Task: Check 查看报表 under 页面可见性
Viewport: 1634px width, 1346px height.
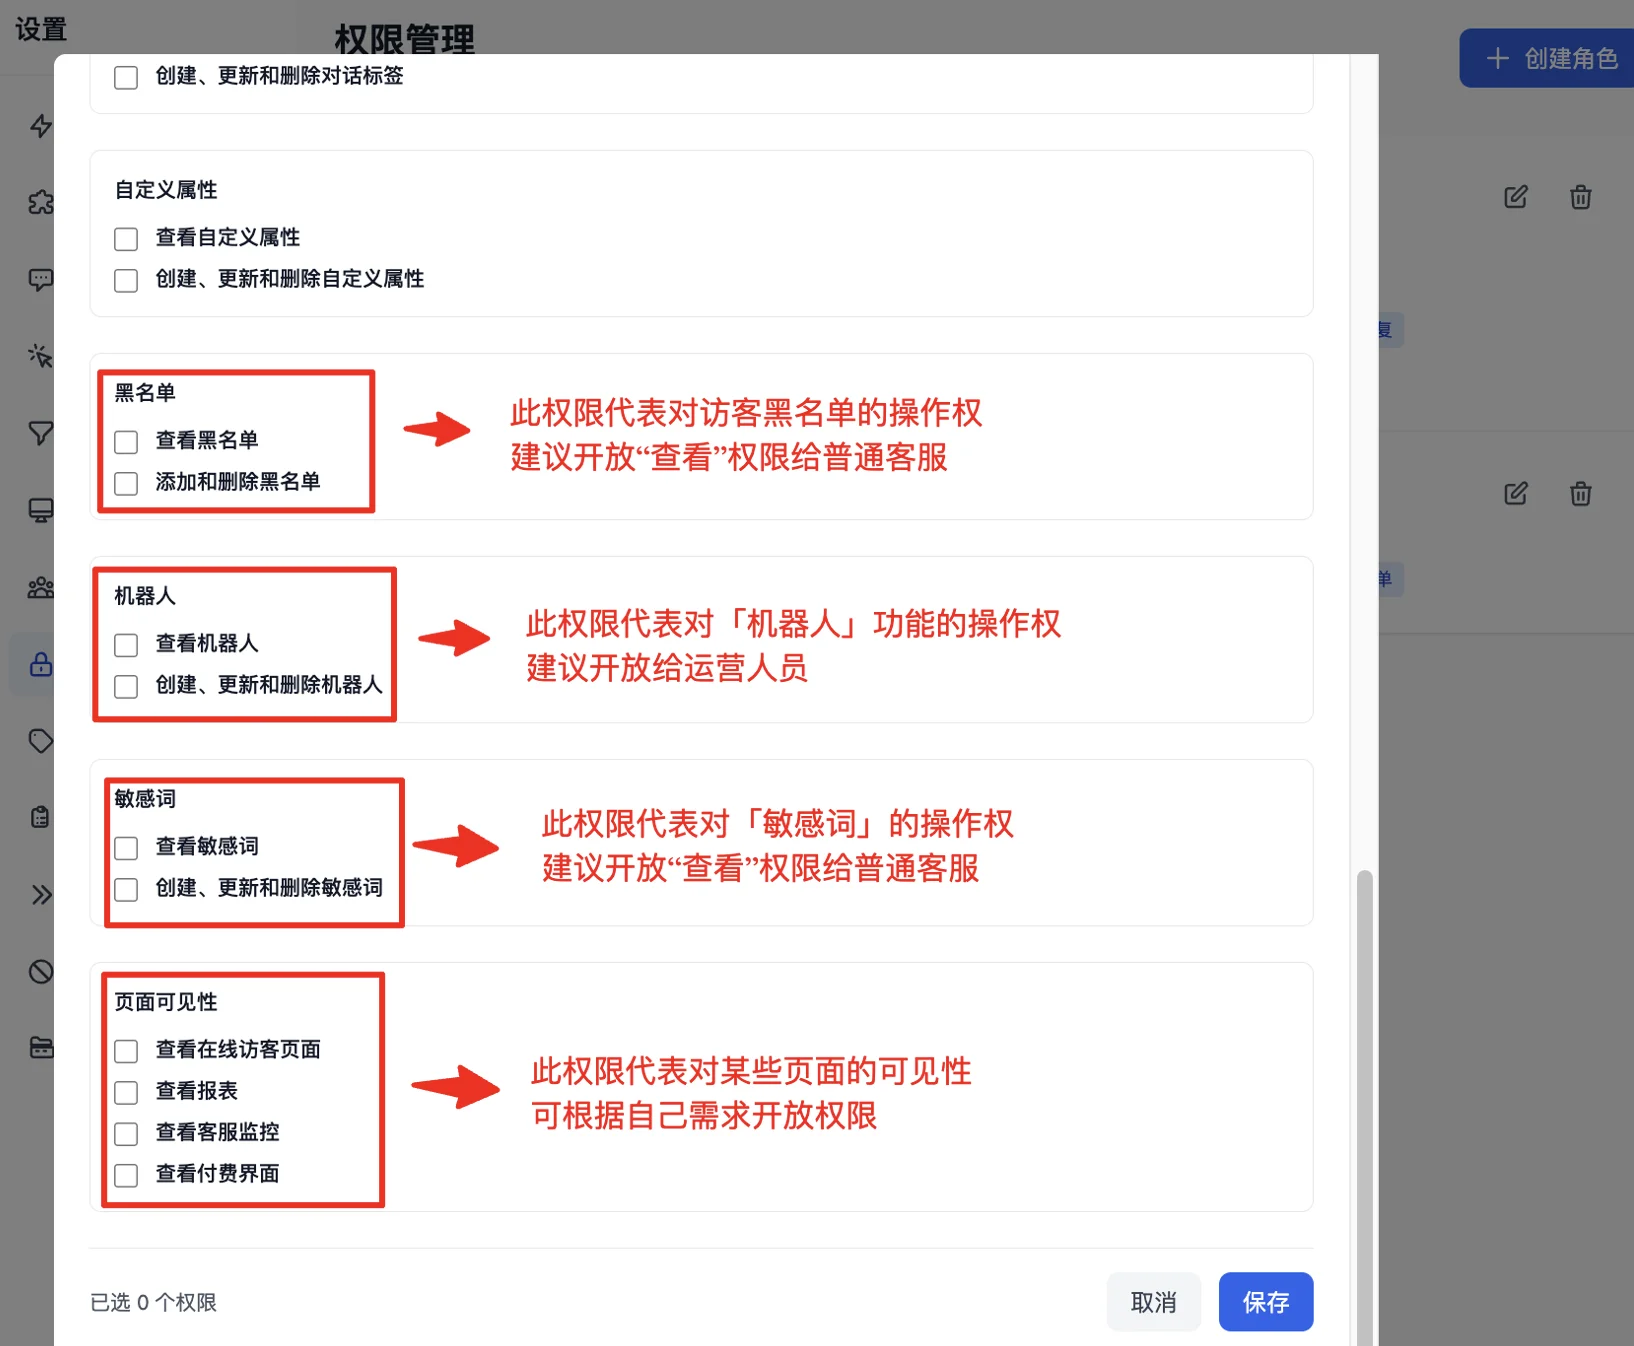Action: pos(125,1092)
